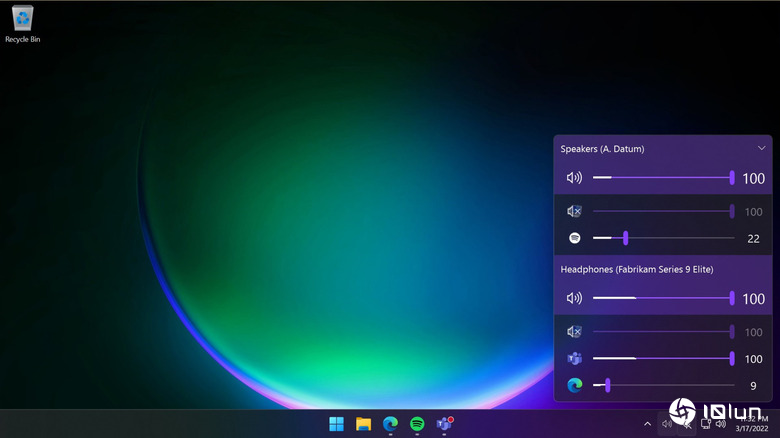Open Spotify from the taskbar
Image resolution: width=780 pixels, height=438 pixels.
tap(417, 424)
